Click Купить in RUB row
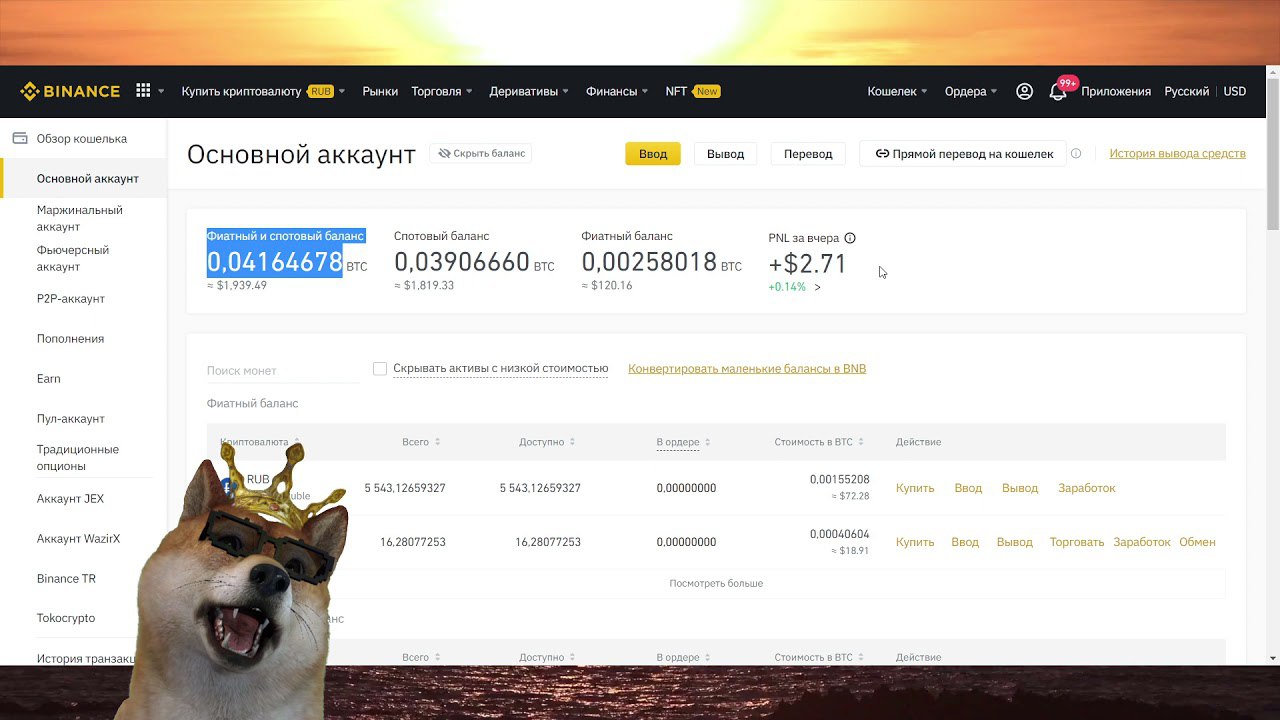Screen dimensions: 1280x720 coord(915,488)
